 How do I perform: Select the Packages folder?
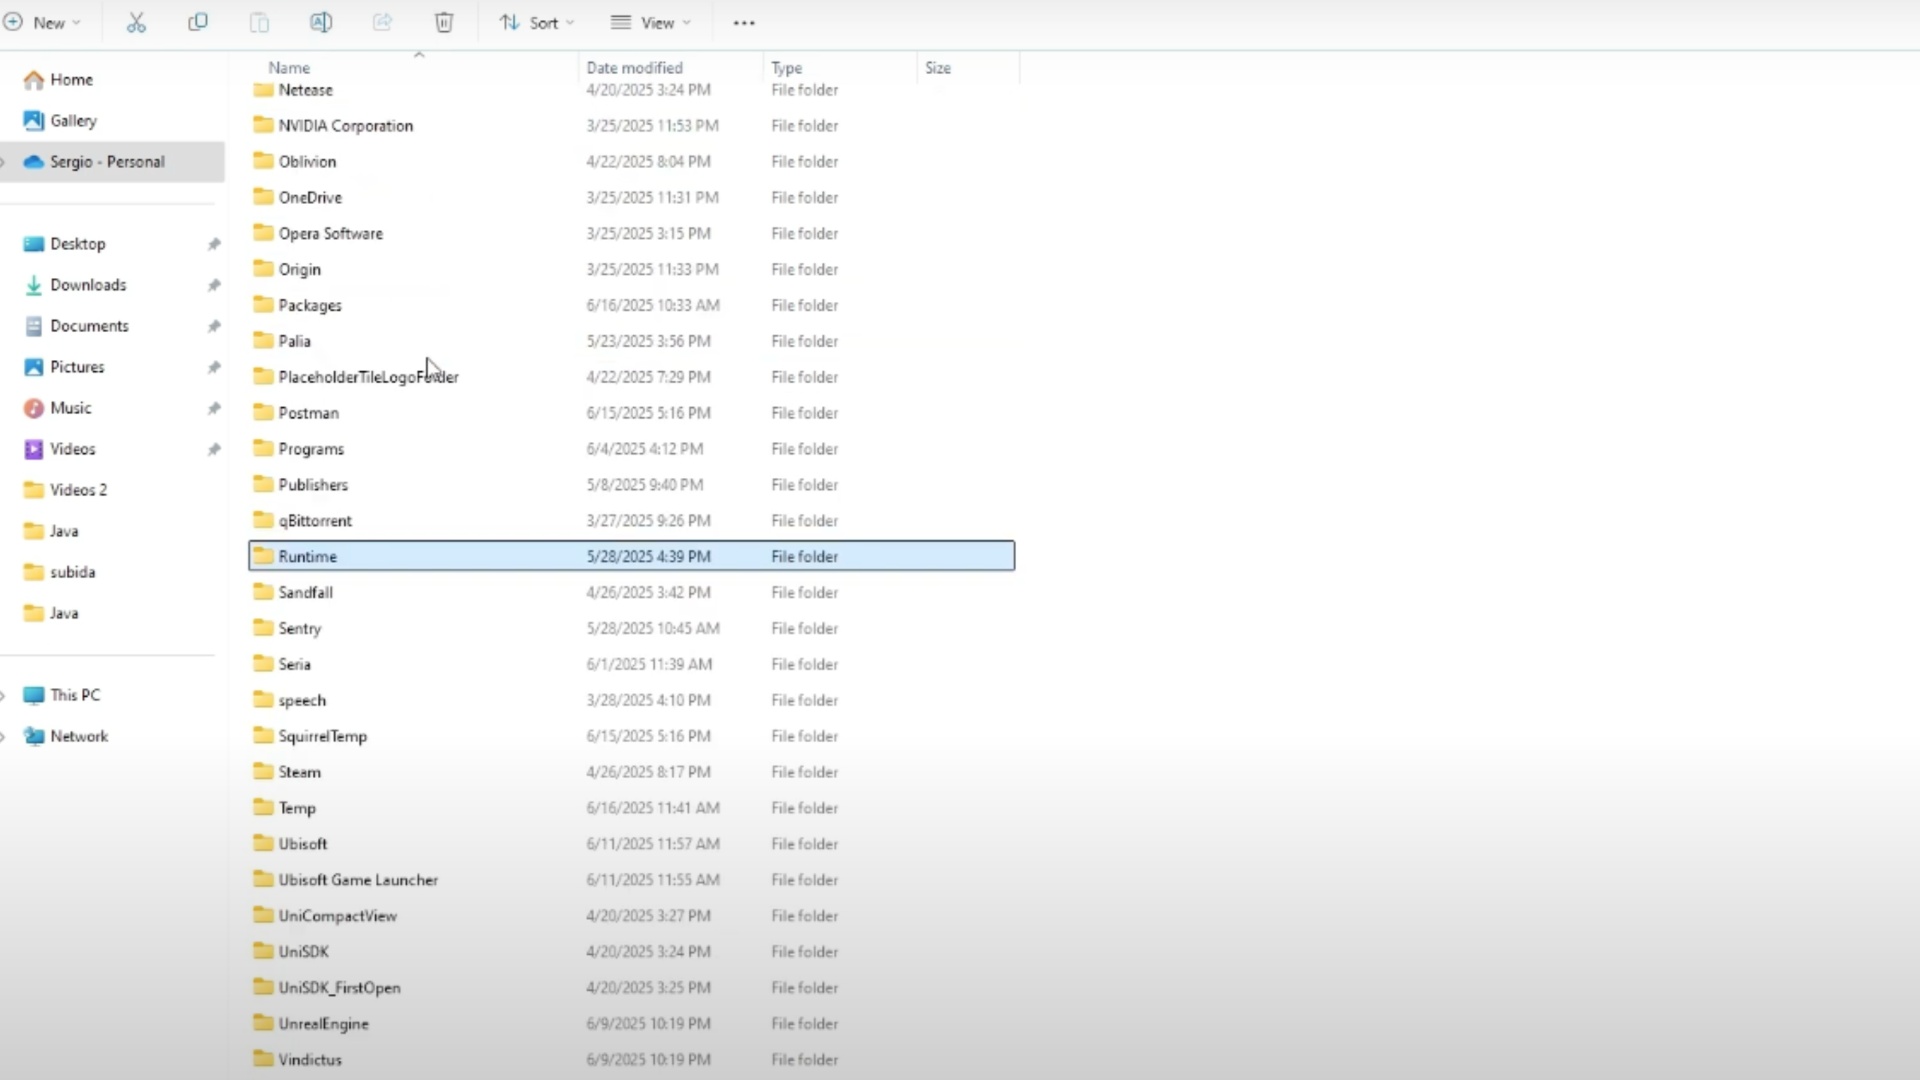(631, 305)
